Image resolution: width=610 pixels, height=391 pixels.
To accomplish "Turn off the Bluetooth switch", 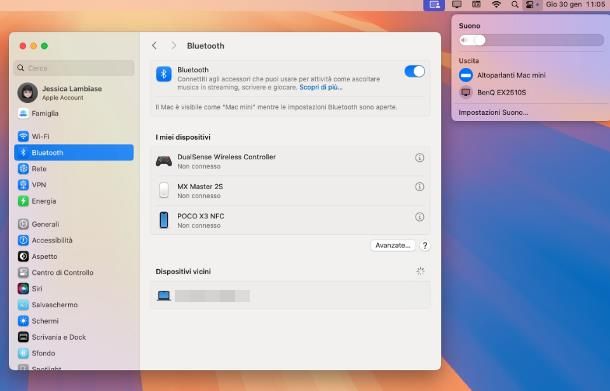I will (414, 72).
